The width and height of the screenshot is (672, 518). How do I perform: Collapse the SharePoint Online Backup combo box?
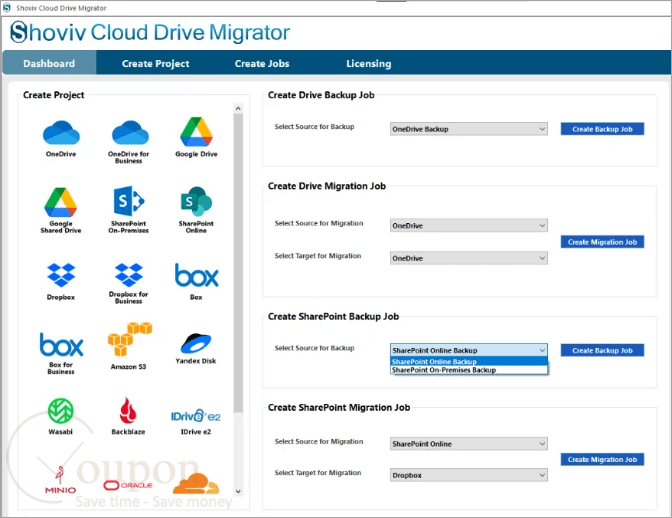click(468, 350)
